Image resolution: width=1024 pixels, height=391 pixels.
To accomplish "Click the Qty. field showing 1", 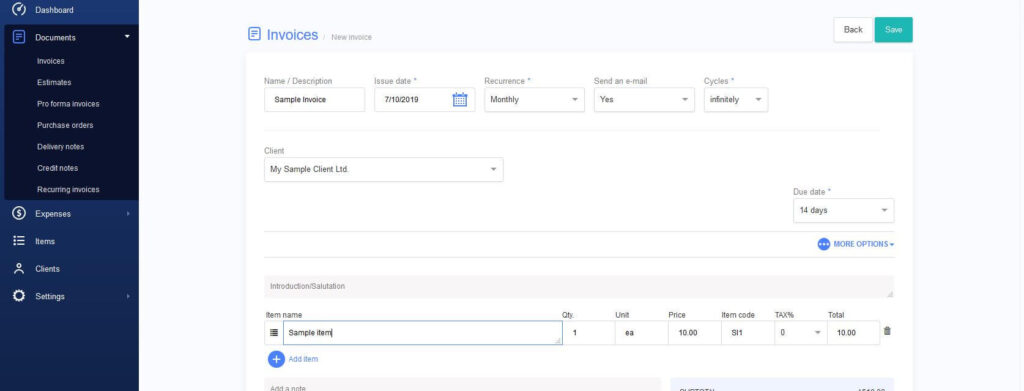I will 589,333.
